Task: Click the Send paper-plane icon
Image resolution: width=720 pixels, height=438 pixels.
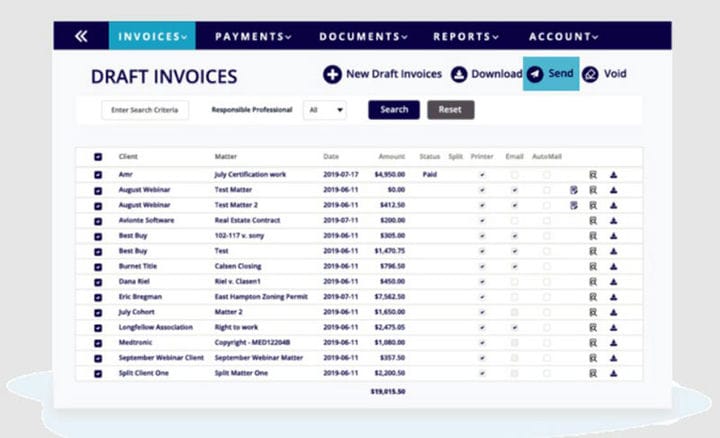Action: 535,74
